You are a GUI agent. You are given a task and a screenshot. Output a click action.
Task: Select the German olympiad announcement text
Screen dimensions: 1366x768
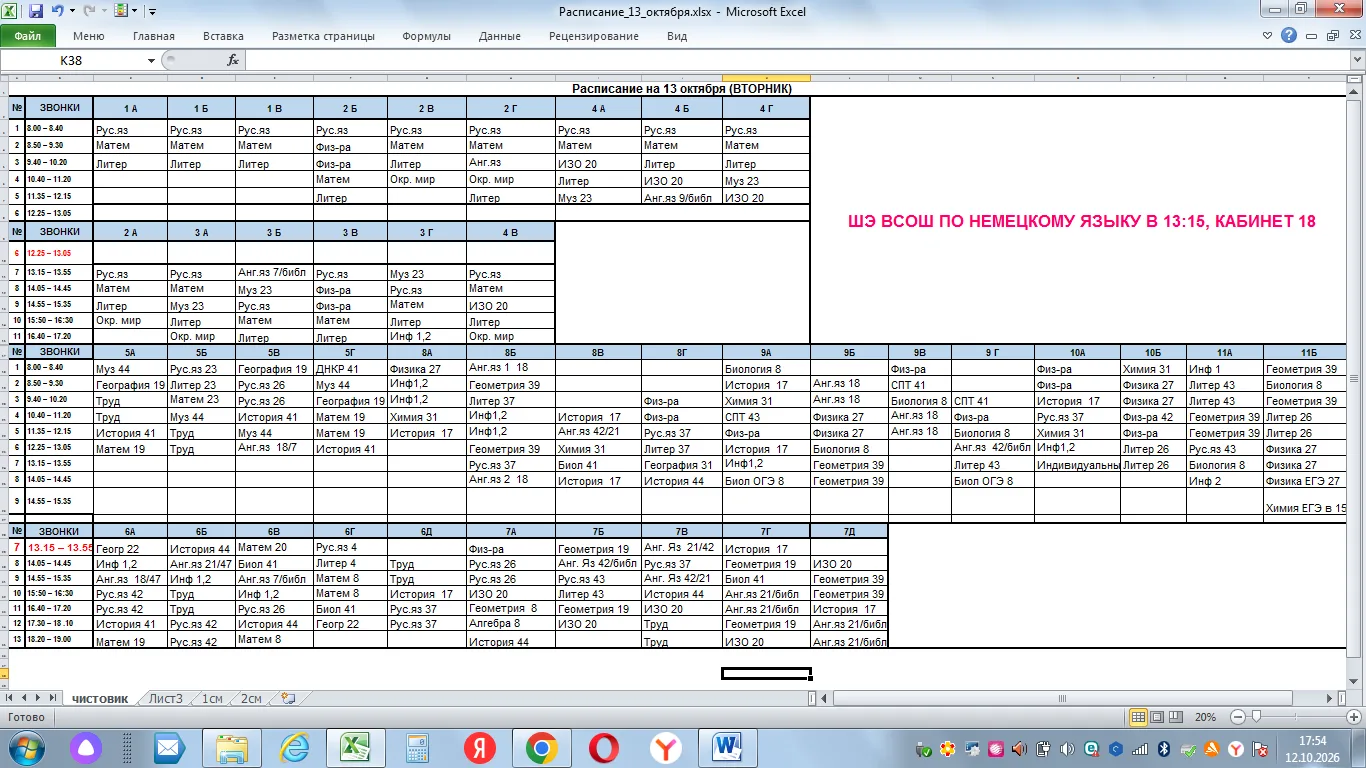(x=1081, y=221)
